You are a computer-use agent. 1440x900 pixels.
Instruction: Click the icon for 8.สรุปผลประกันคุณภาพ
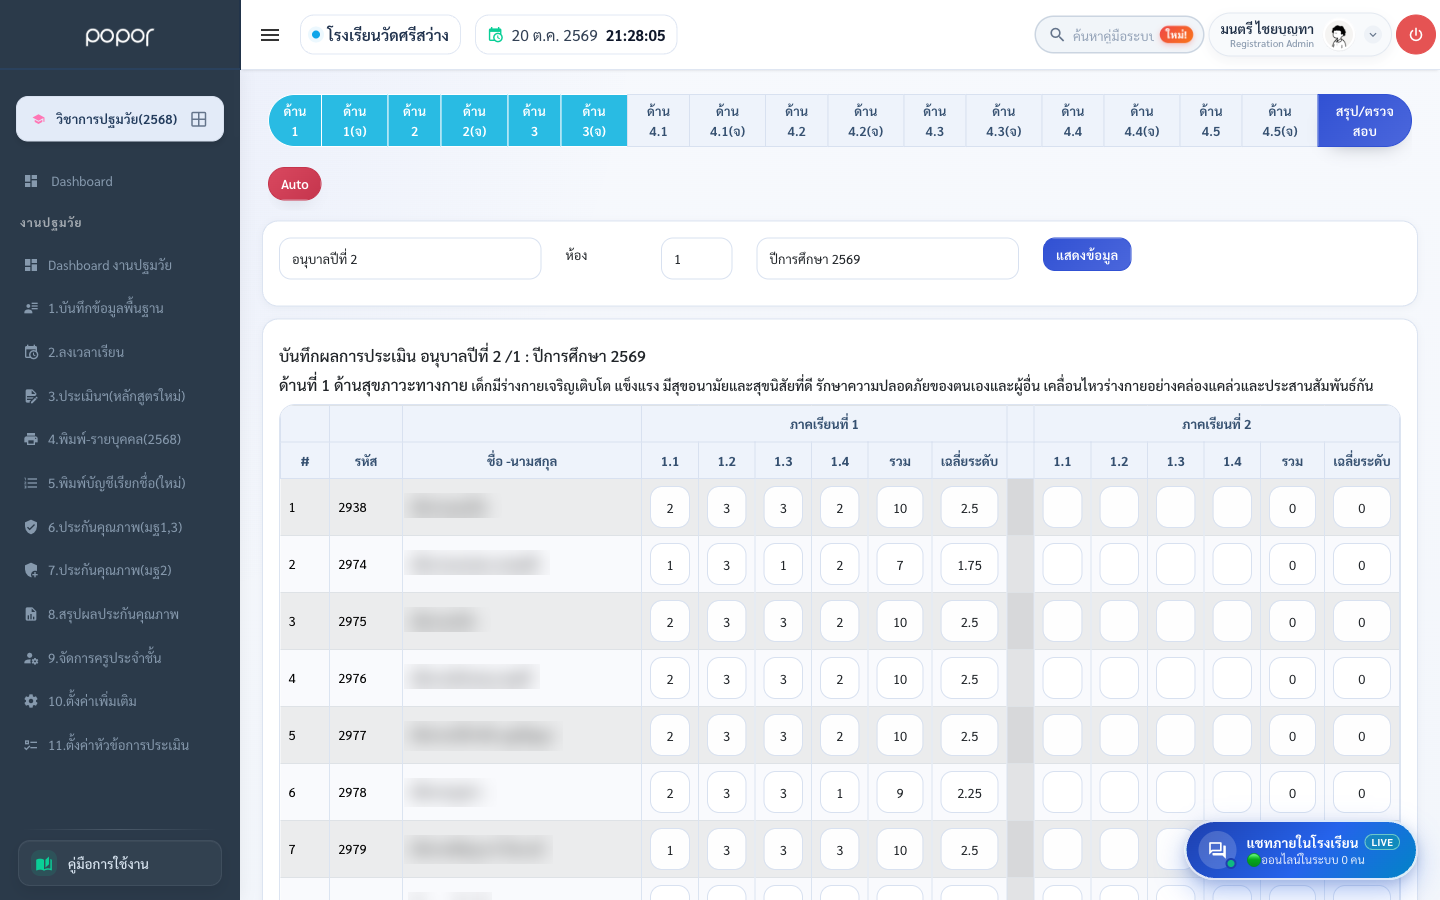pyautogui.click(x=31, y=614)
